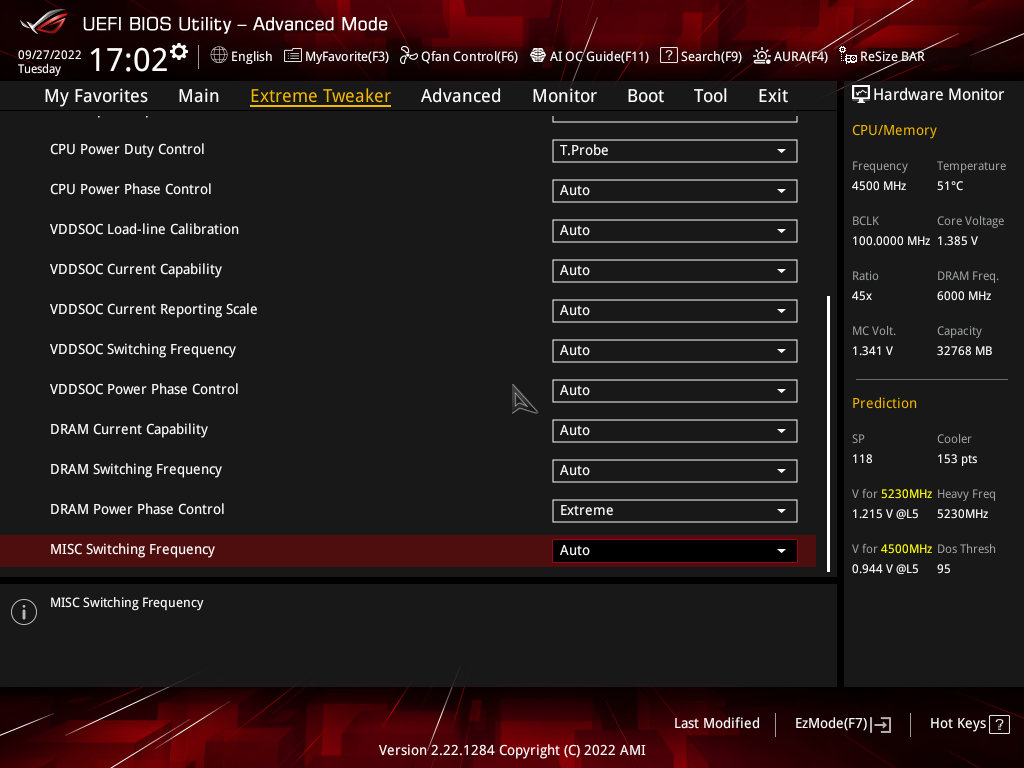Select the DRAM Power Phase Control label
1024x768 pixels.
pos(137,509)
